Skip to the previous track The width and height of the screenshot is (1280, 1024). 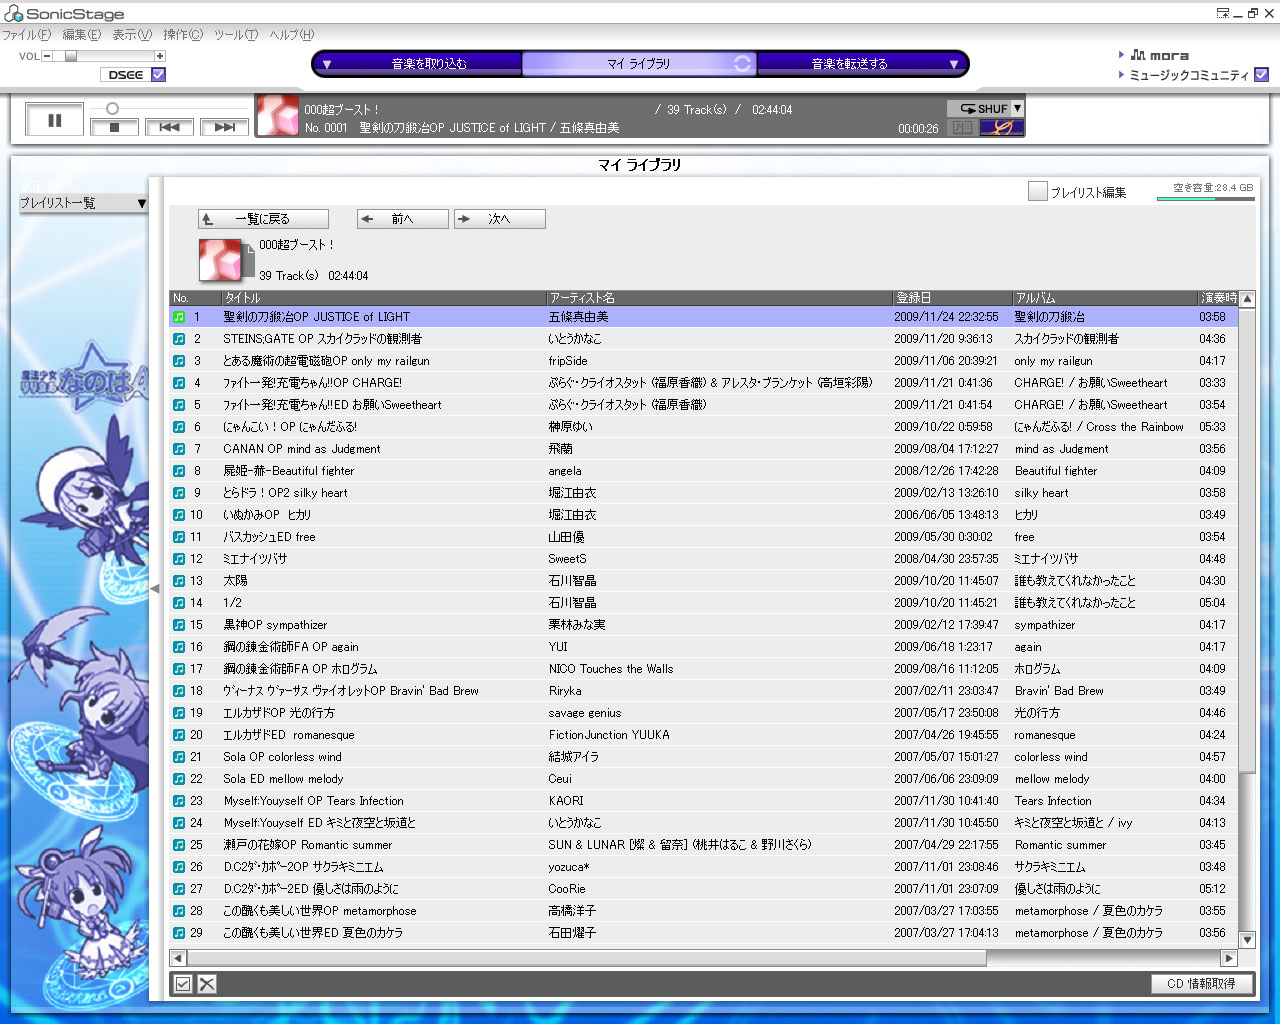169,127
